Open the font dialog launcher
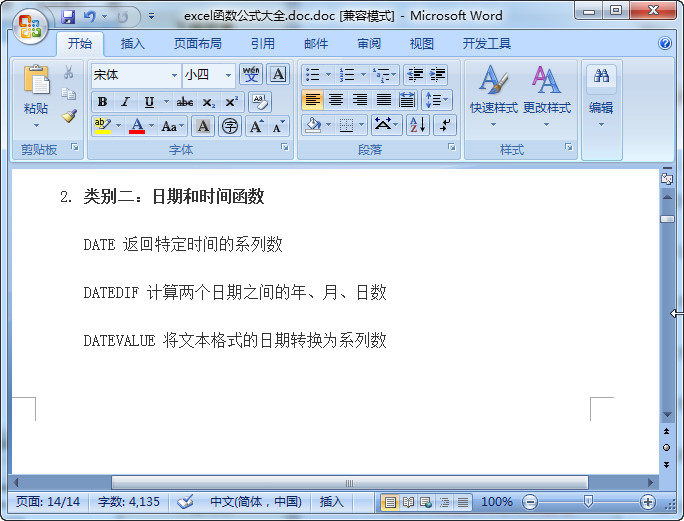Screen dimensions: 684x521 point(285,147)
